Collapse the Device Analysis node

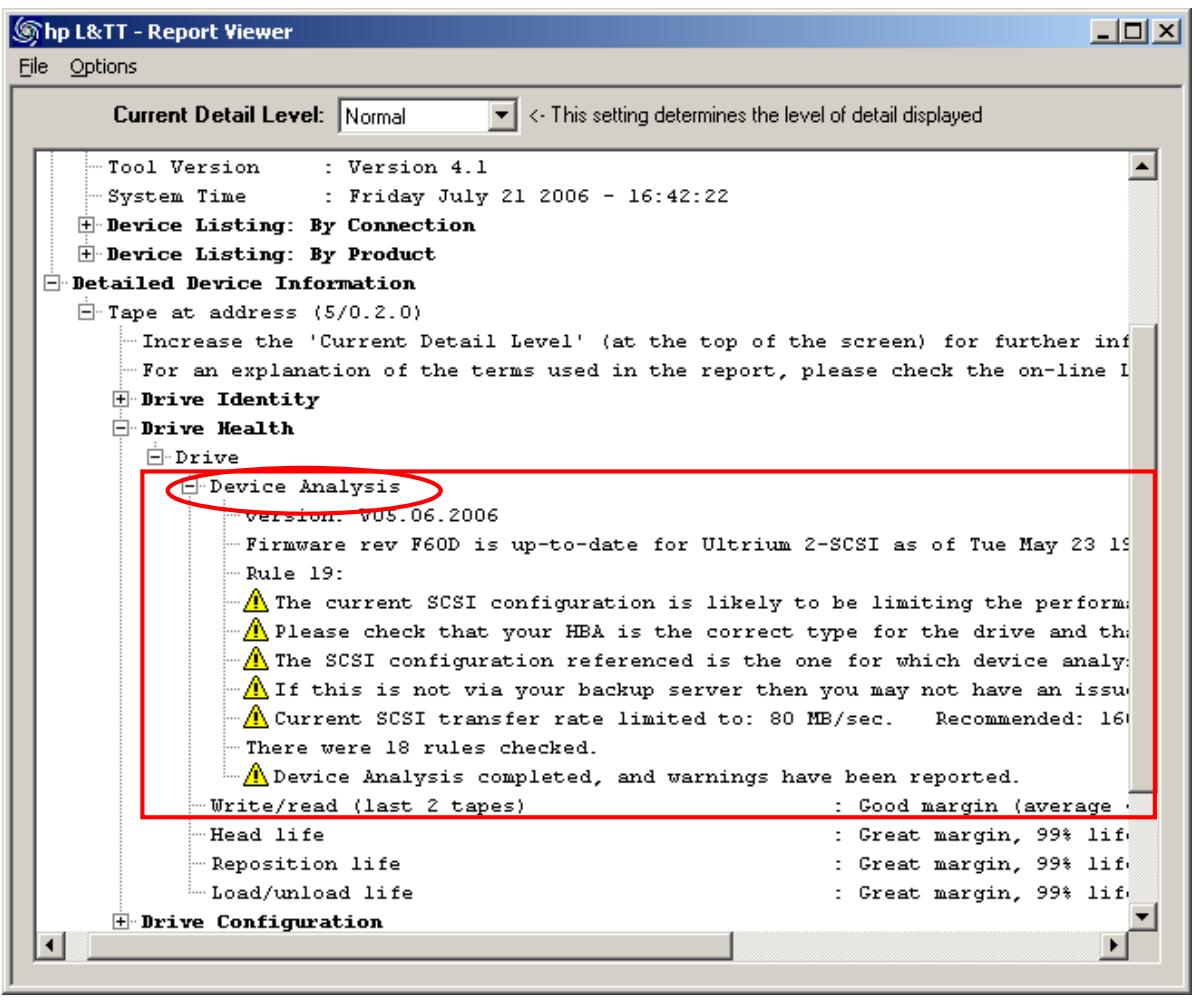(x=190, y=486)
